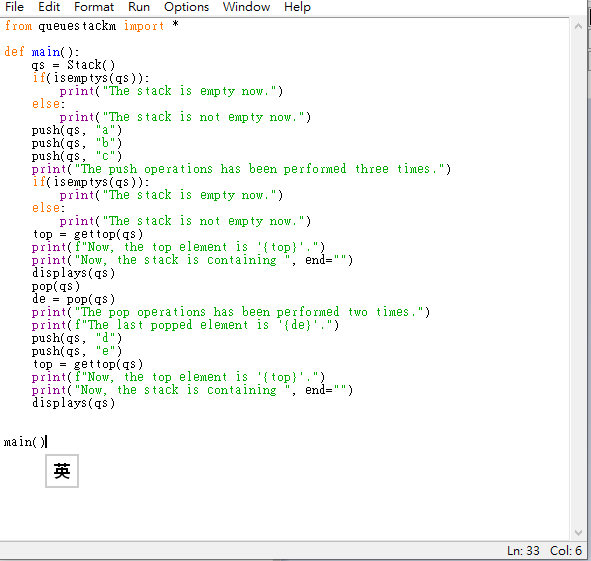Open the Run menu
591x561 pixels.
tap(139, 7)
